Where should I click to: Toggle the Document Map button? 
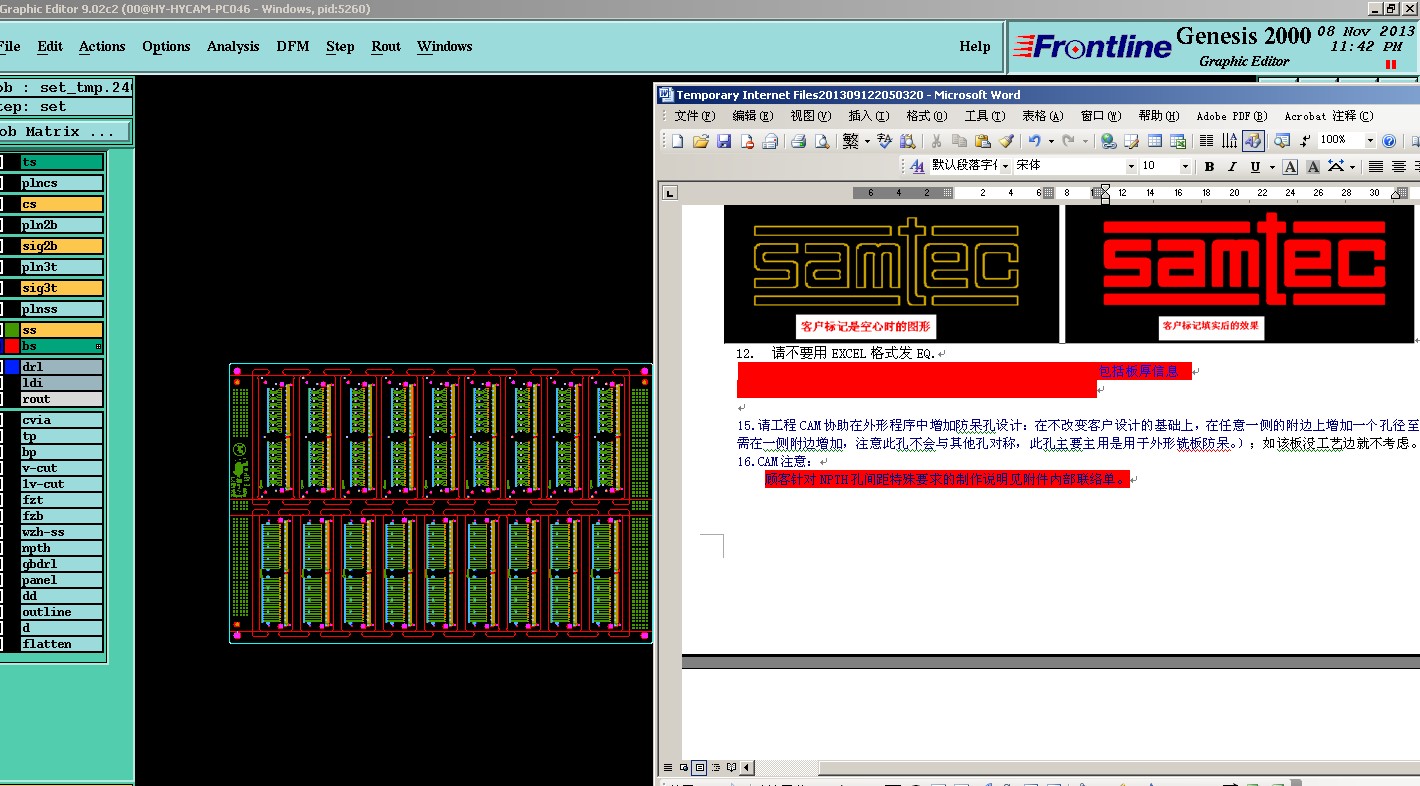[x=1282, y=141]
